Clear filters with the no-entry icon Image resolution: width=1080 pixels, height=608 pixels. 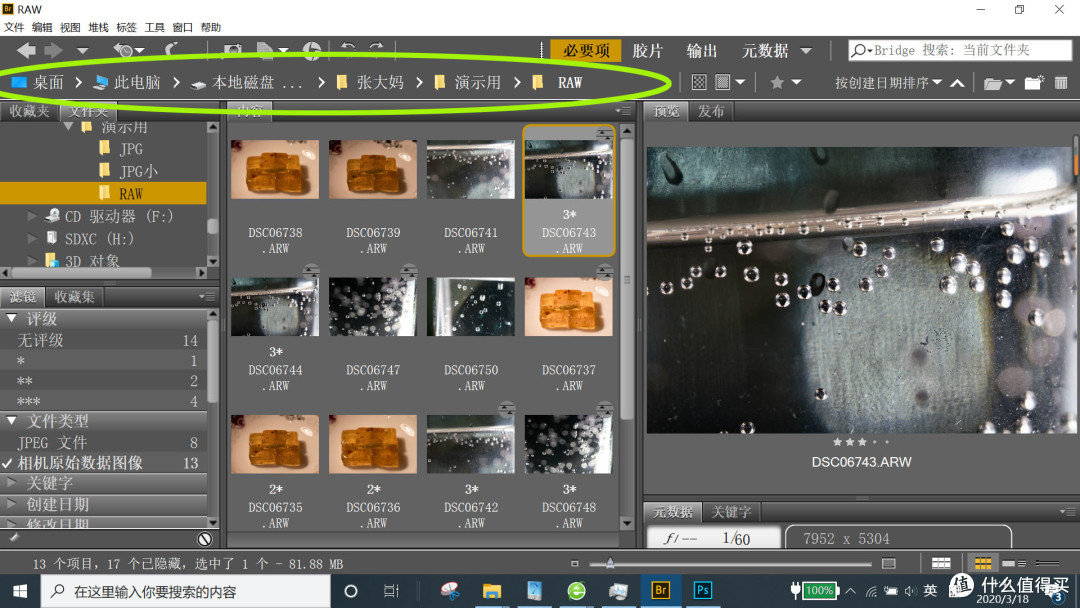(205, 539)
